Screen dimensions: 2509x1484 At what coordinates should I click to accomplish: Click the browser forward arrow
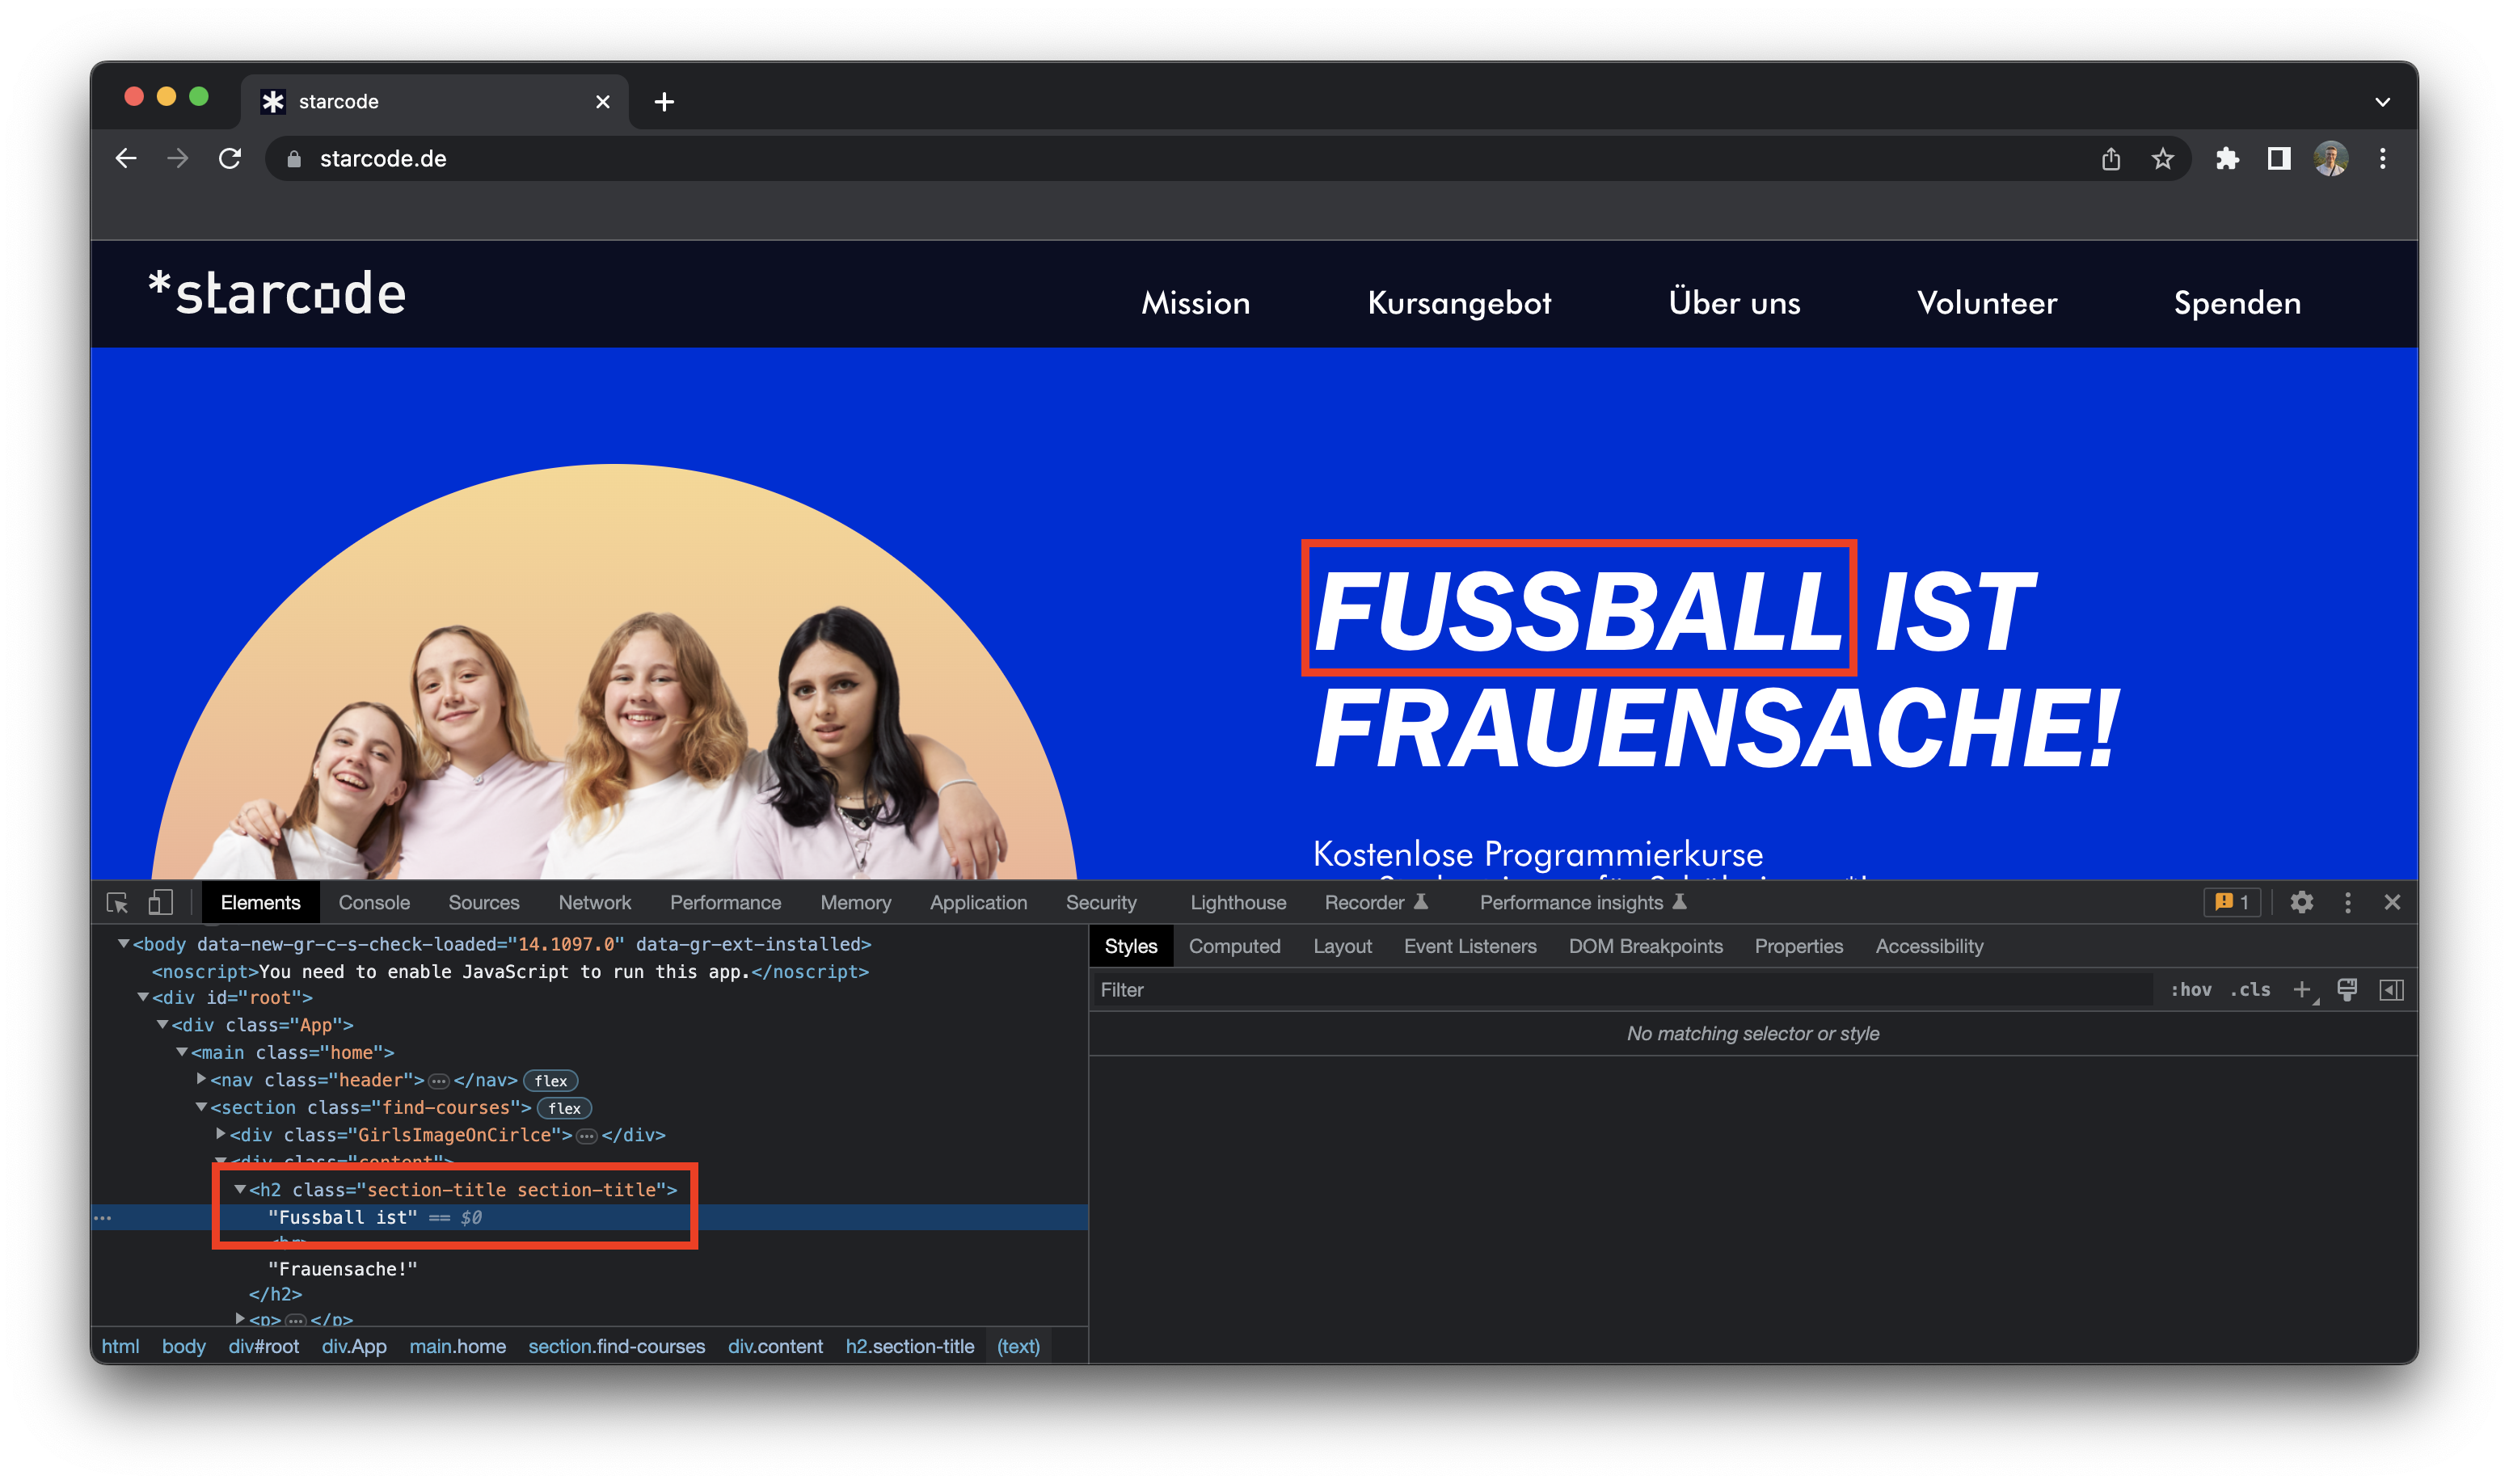click(x=178, y=158)
